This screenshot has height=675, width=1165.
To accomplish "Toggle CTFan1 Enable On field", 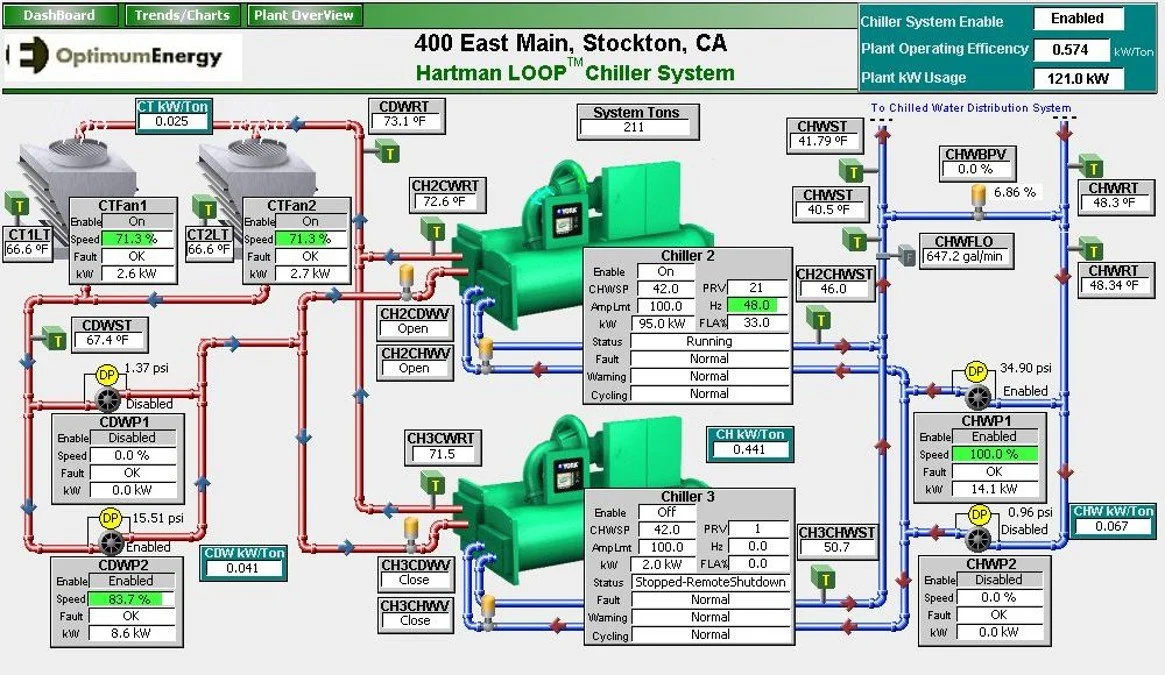I will pyautogui.click(x=137, y=222).
